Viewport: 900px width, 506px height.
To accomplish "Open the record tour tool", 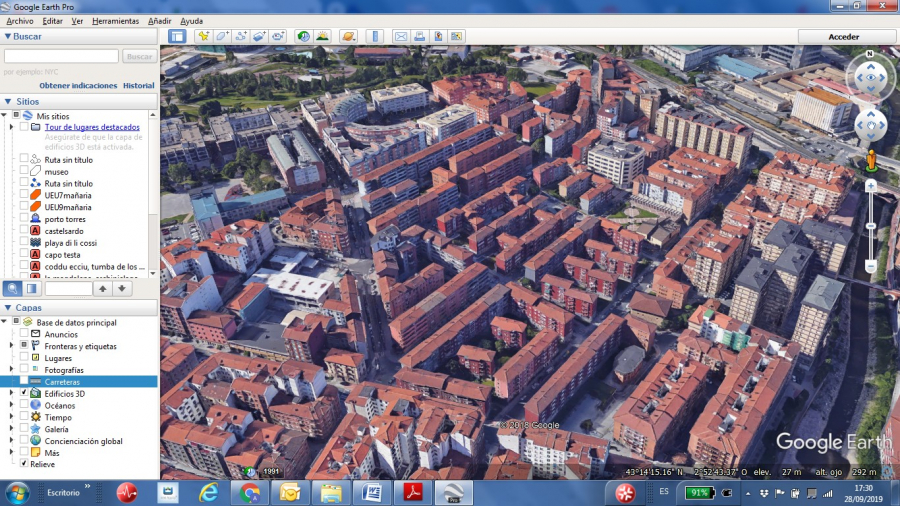I will (x=278, y=36).
